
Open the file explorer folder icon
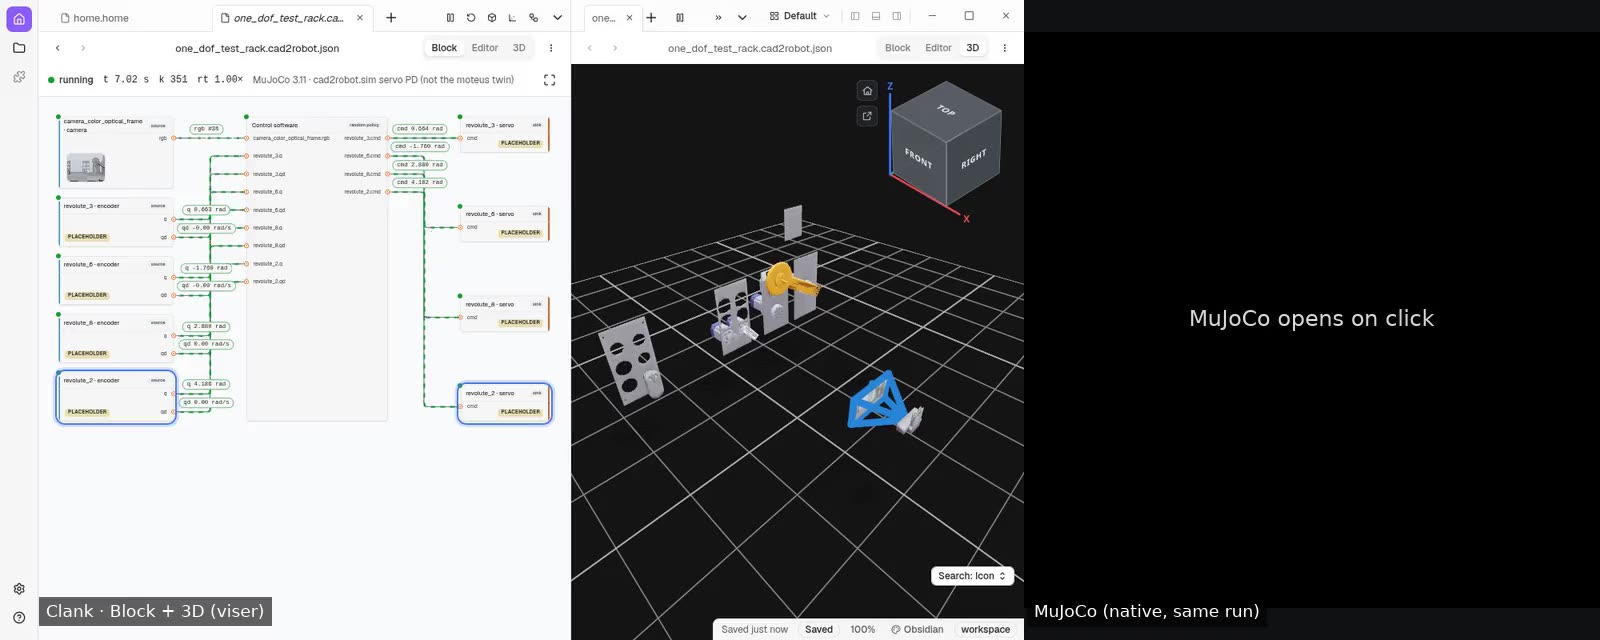[x=19, y=47]
